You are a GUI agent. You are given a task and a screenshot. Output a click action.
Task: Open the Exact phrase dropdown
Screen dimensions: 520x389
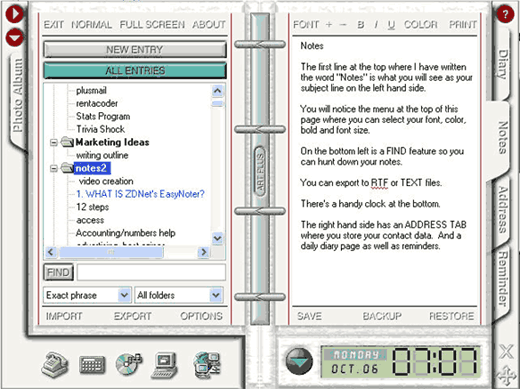(x=124, y=295)
